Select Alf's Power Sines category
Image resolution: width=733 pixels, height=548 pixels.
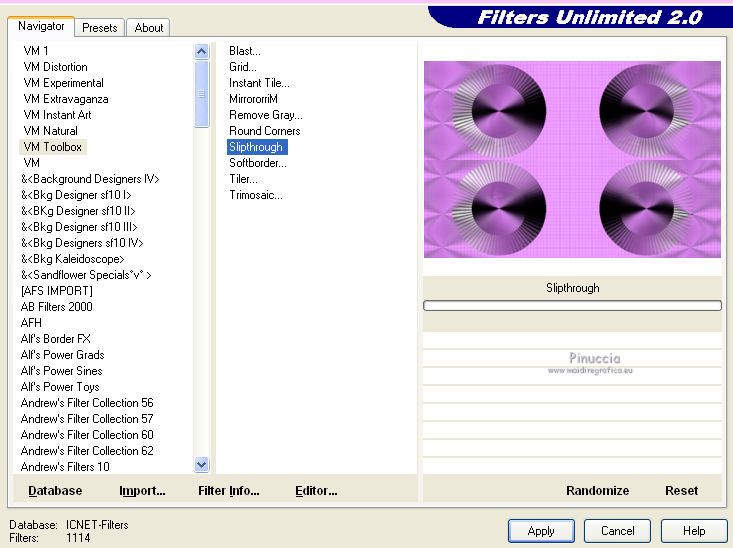pyautogui.click(x=61, y=371)
